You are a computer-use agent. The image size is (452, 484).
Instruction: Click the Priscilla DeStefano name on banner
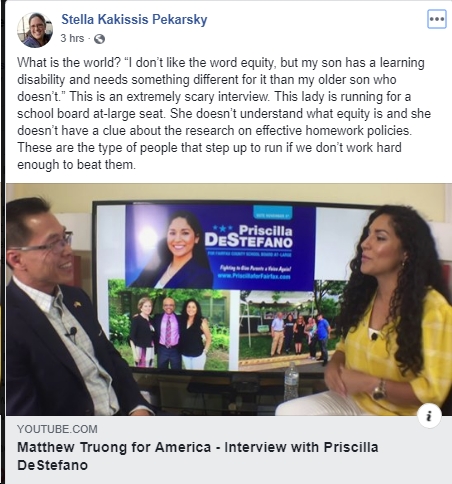tap(249, 236)
